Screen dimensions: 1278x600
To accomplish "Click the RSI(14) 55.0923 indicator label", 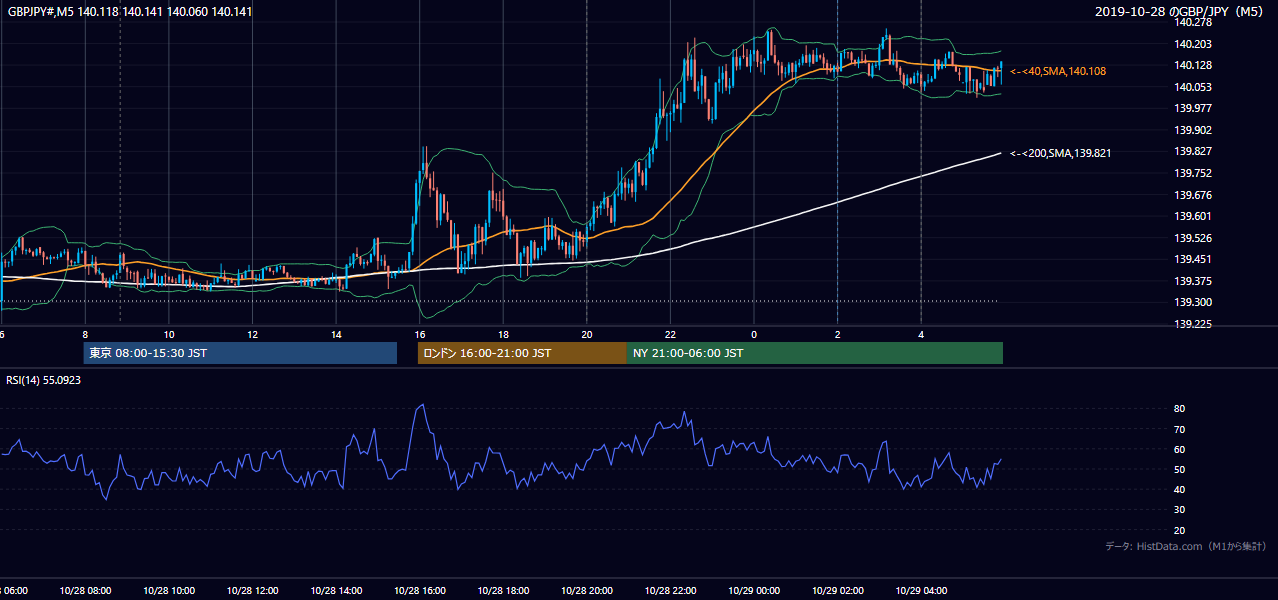I will click(x=45, y=380).
